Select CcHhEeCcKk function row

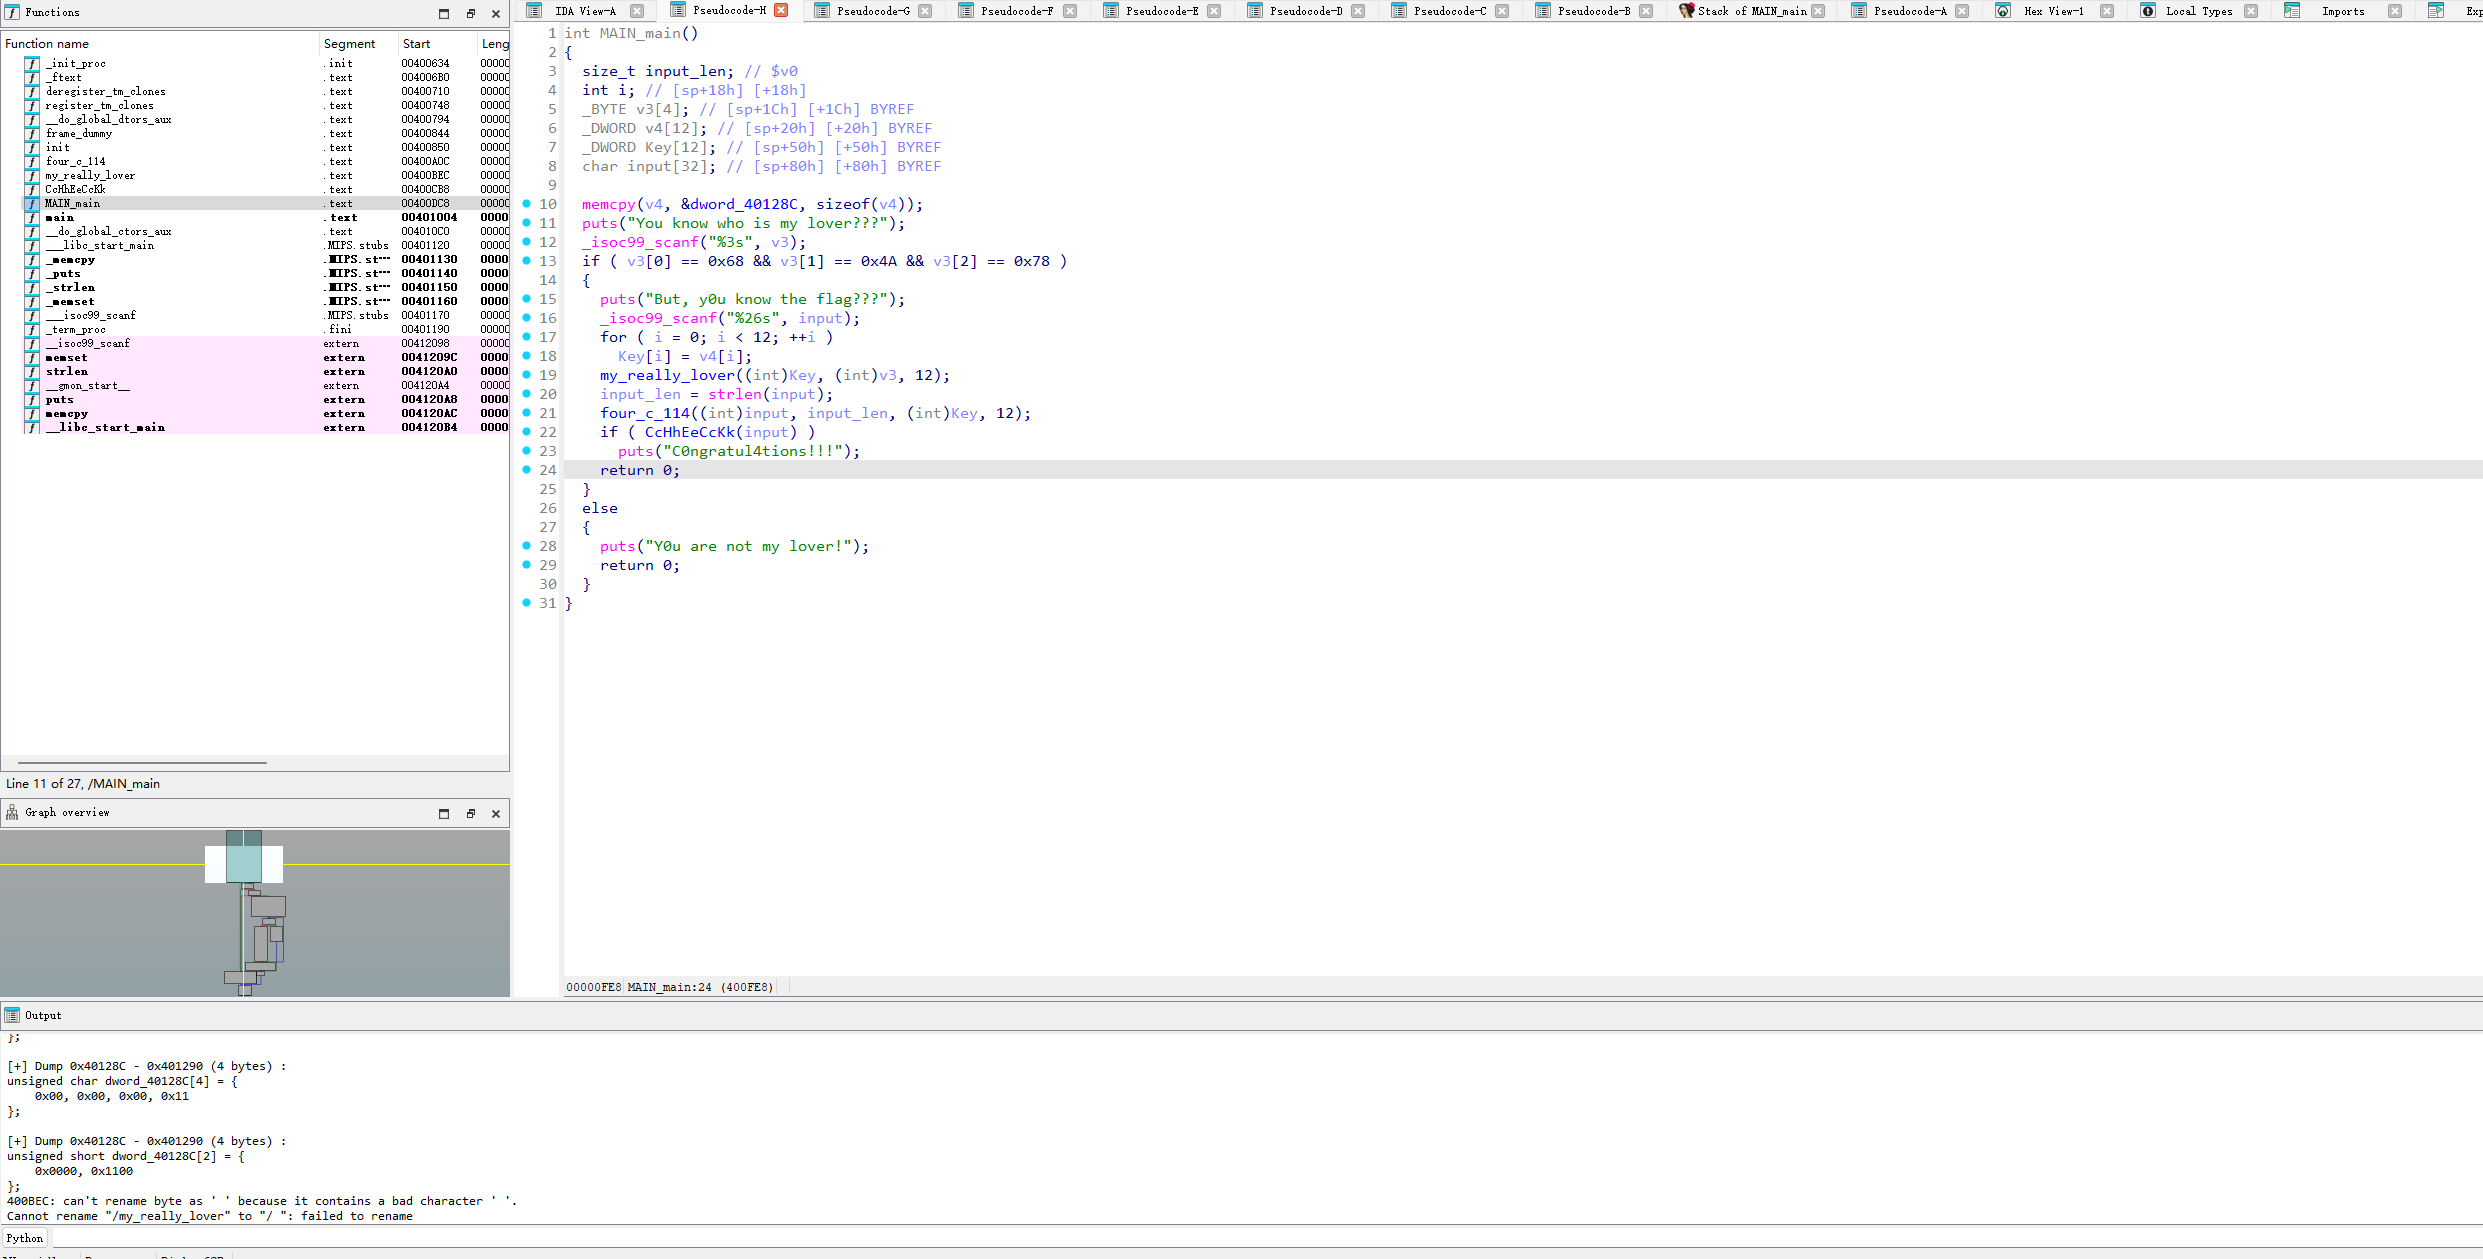[256, 189]
